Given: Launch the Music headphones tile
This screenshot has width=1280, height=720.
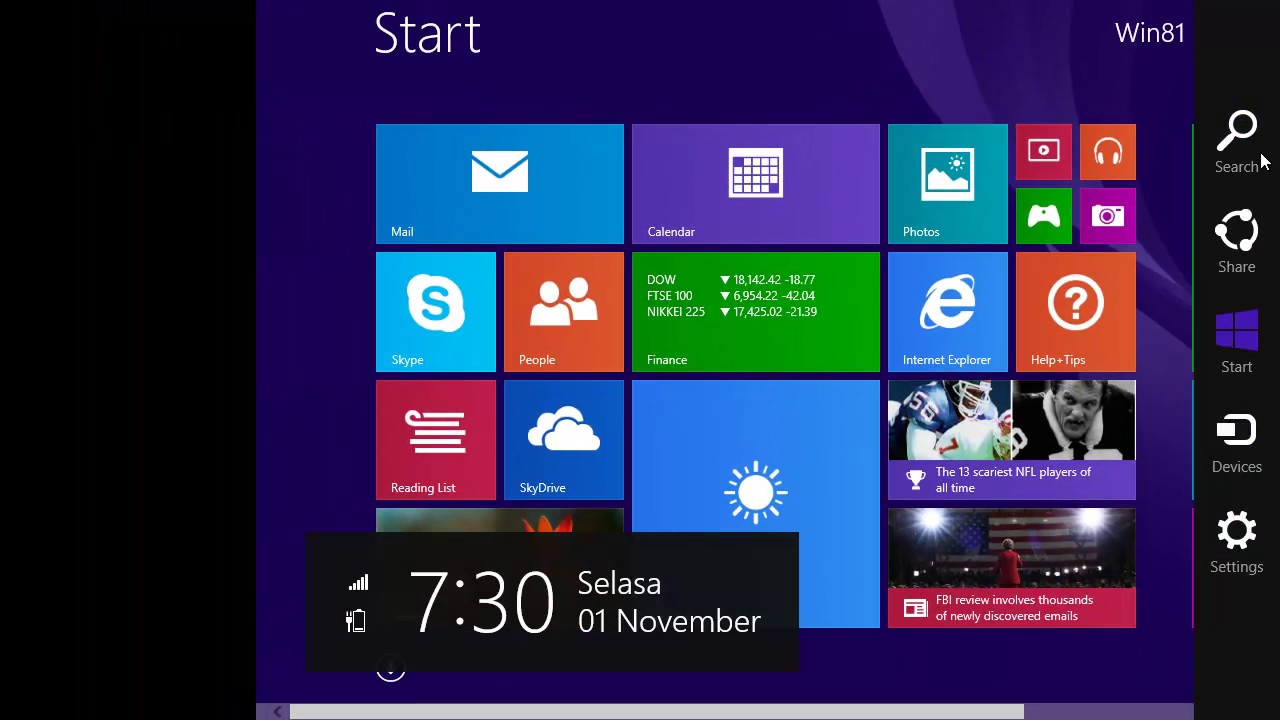Looking at the screenshot, I should tap(1108, 152).
